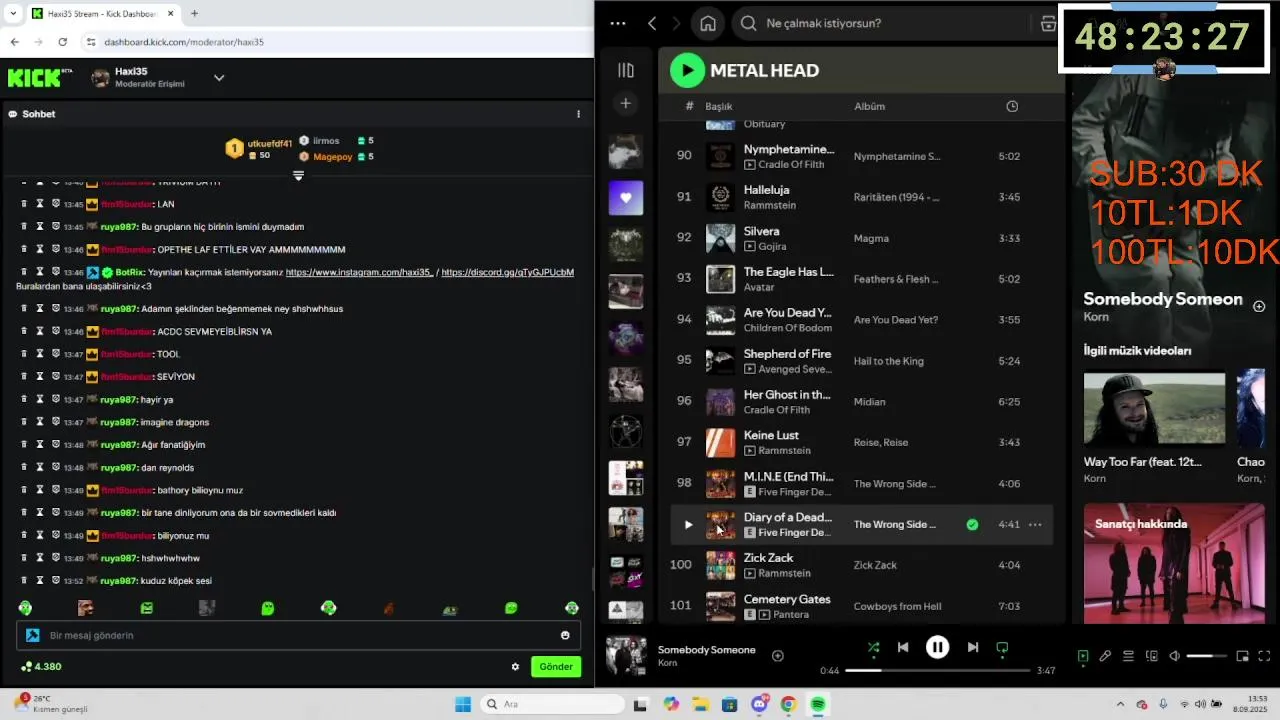The width and height of the screenshot is (1280, 720).
Task: Open the Korn artist link in player bar
Action: point(667,663)
